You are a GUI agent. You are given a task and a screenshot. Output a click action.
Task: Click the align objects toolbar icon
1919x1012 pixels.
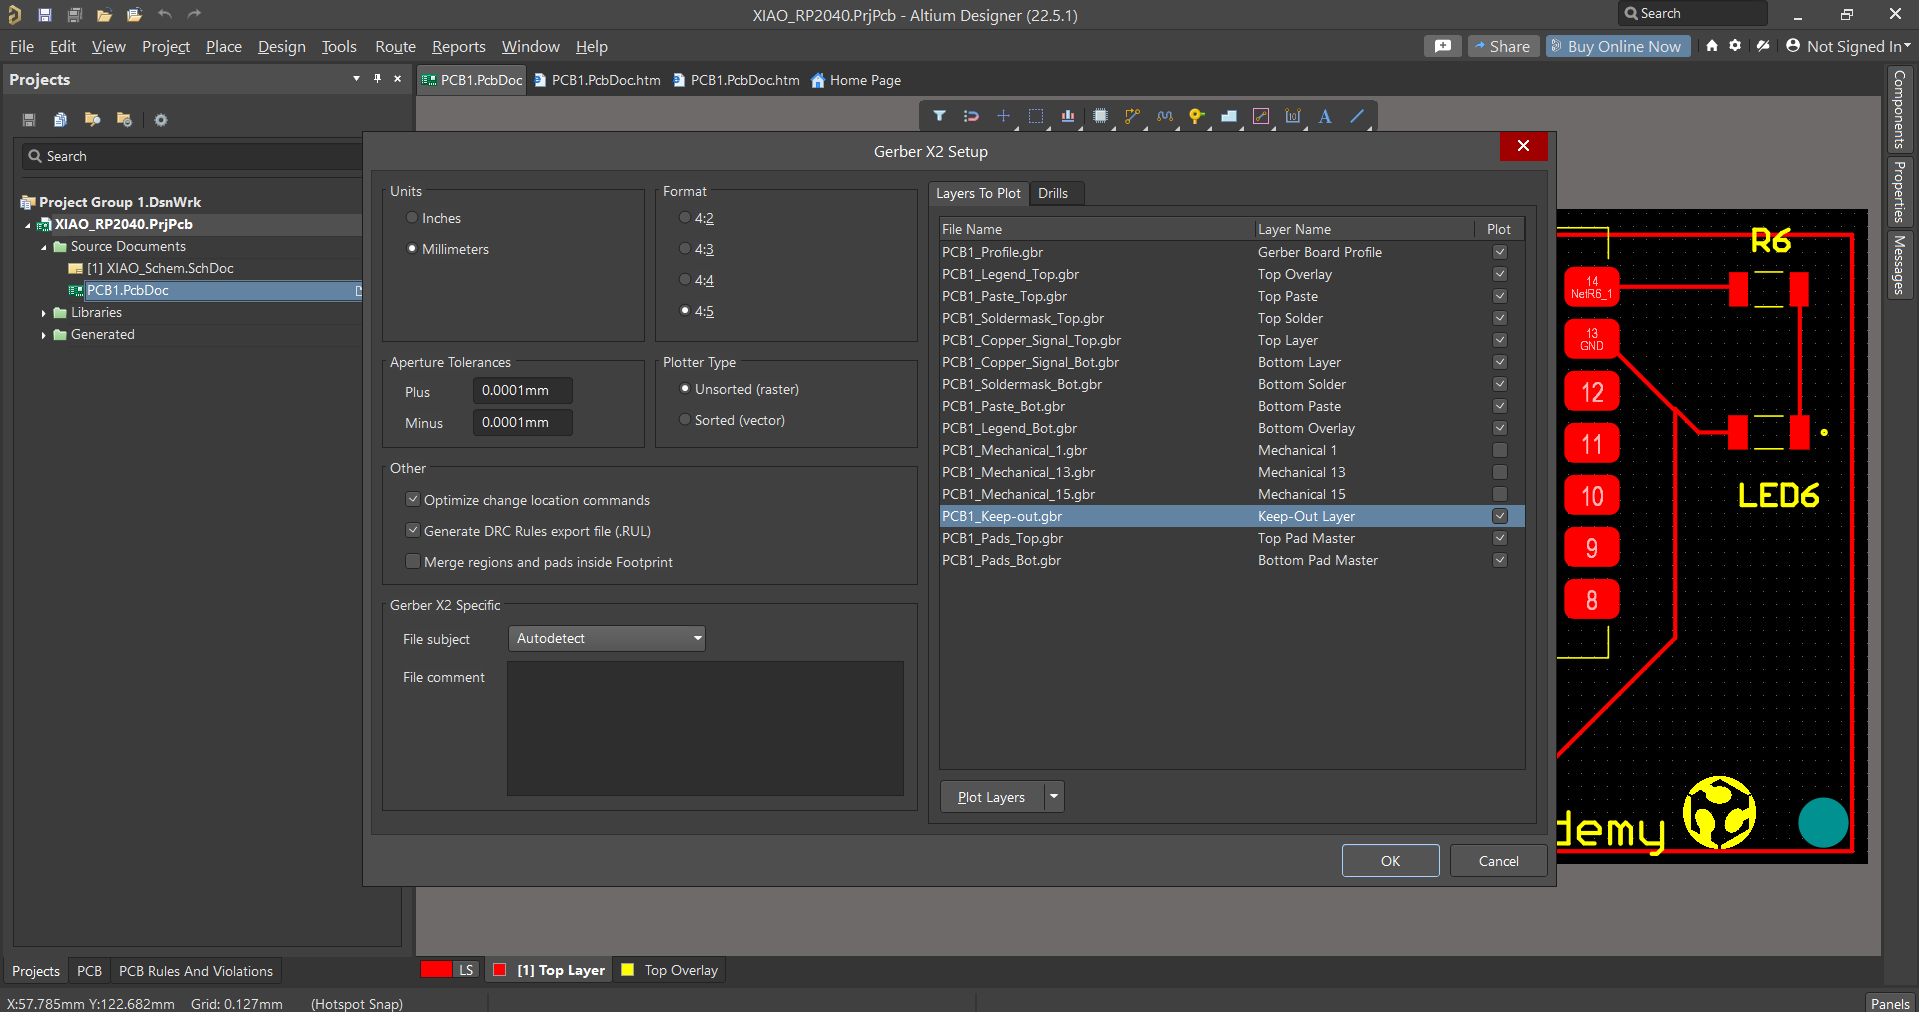tap(1068, 117)
